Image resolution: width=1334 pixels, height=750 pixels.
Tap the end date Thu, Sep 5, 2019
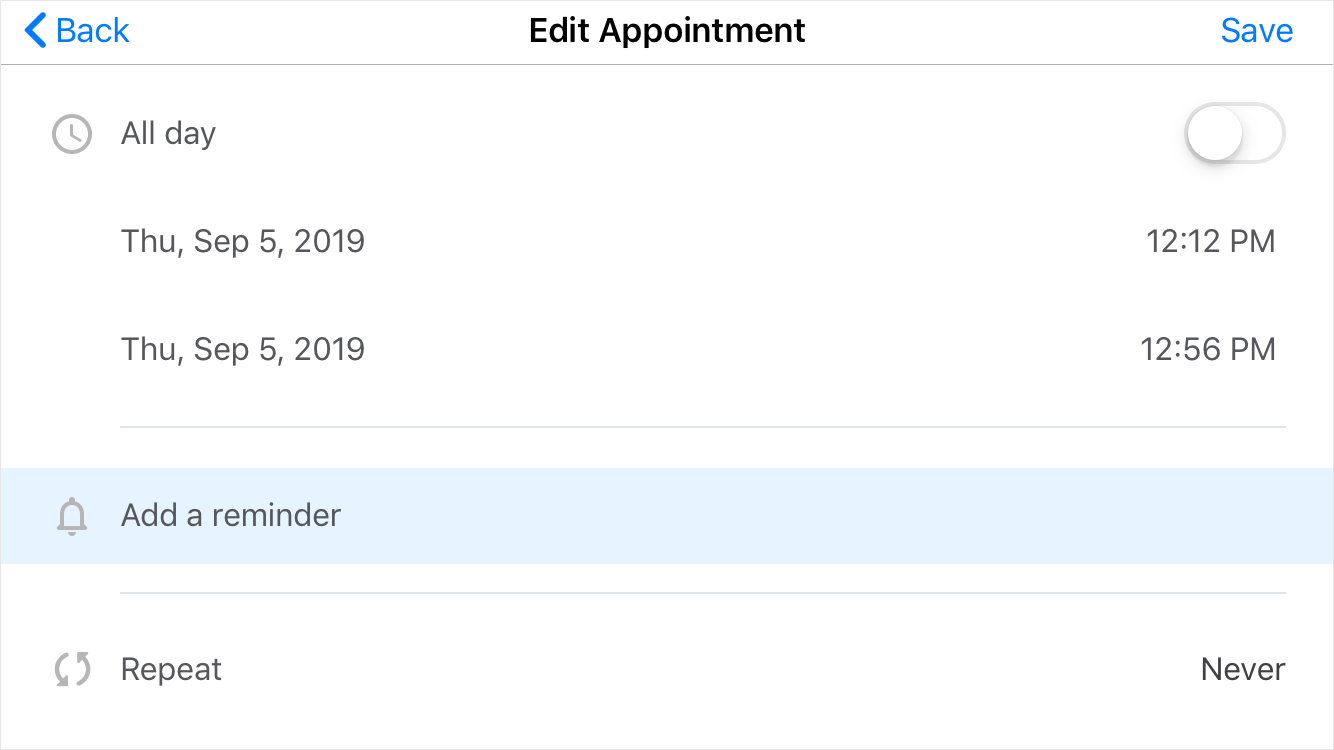(x=243, y=349)
